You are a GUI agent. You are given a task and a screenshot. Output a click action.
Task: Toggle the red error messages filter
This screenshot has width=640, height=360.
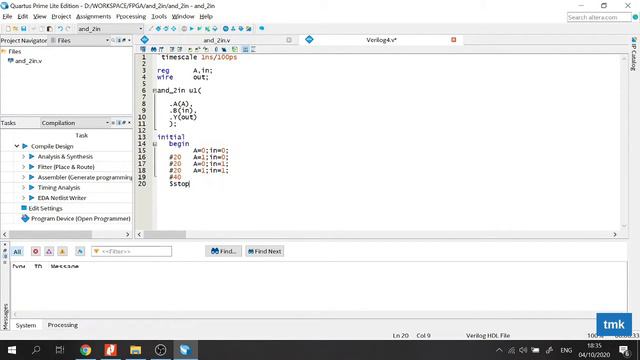point(36,251)
